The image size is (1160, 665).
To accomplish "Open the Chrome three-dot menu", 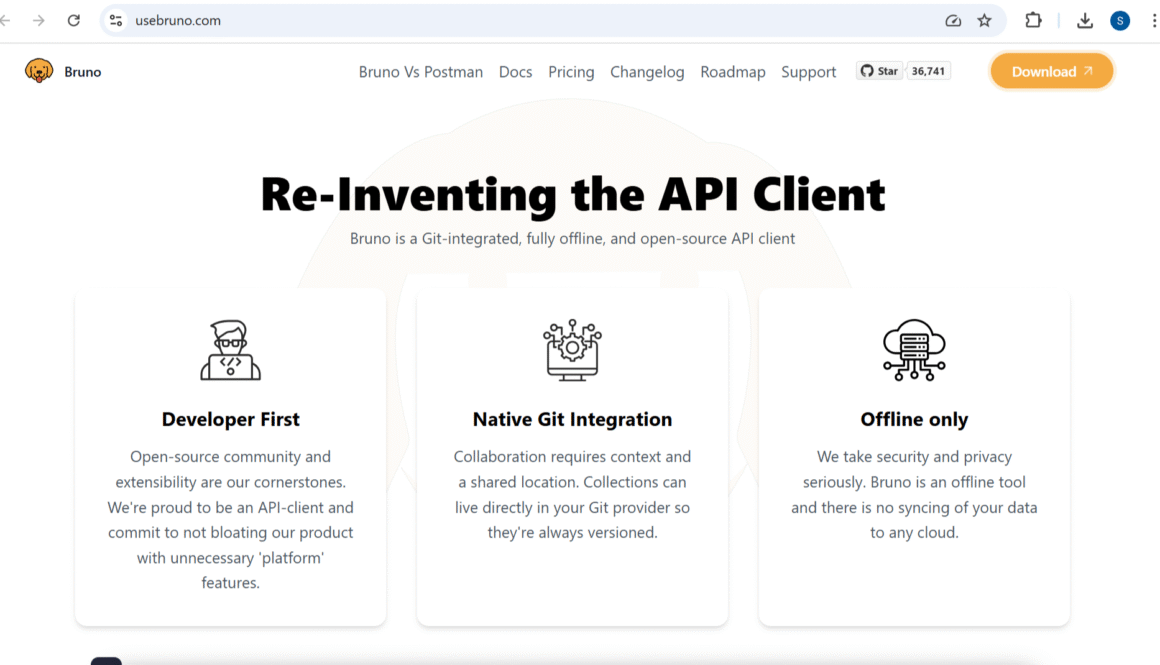I will [x=1153, y=21].
